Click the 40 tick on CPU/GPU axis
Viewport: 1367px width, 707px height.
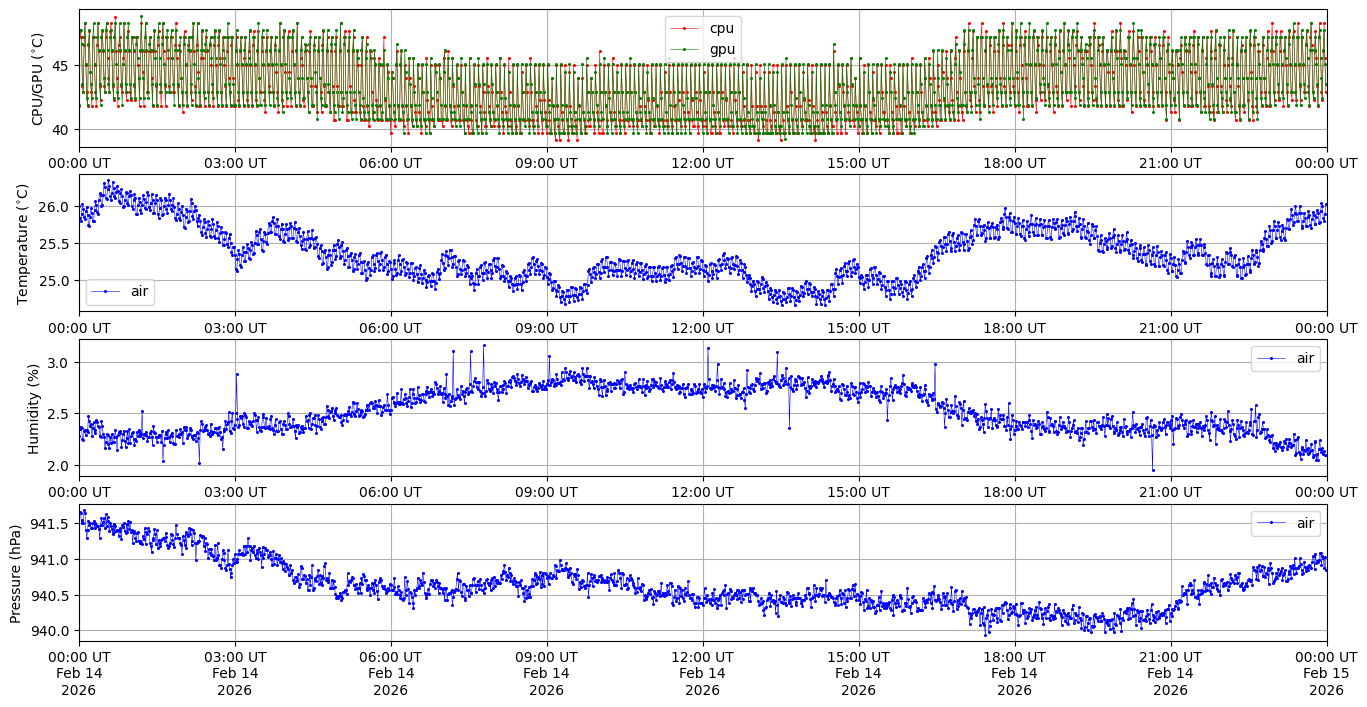point(62,130)
